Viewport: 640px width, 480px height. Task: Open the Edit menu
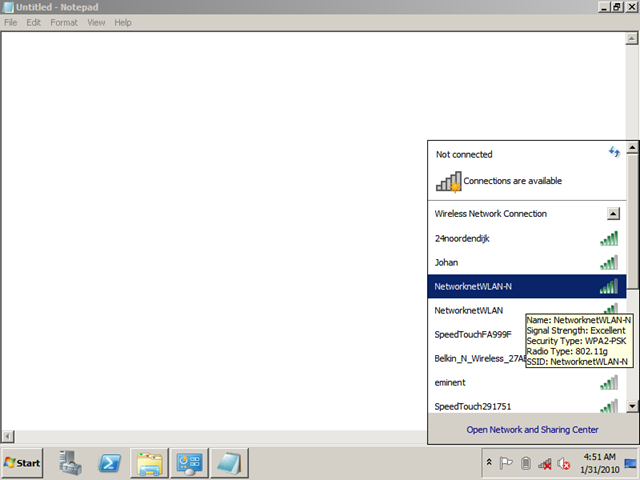[33, 22]
